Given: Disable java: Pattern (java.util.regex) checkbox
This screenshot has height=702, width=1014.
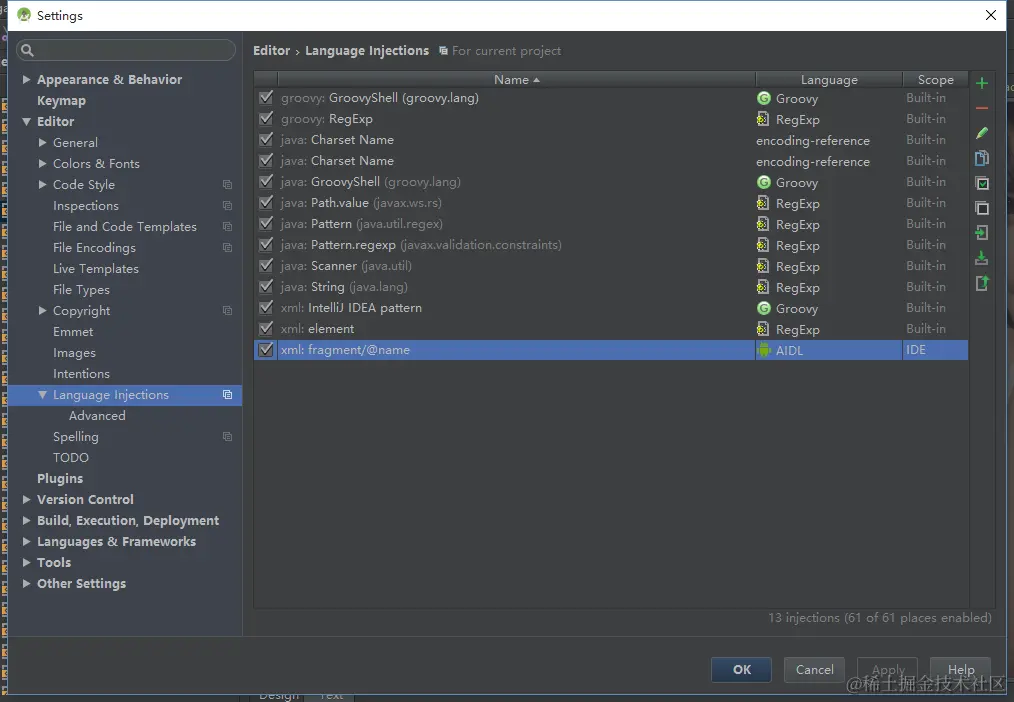Looking at the screenshot, I should pos(266,224).
